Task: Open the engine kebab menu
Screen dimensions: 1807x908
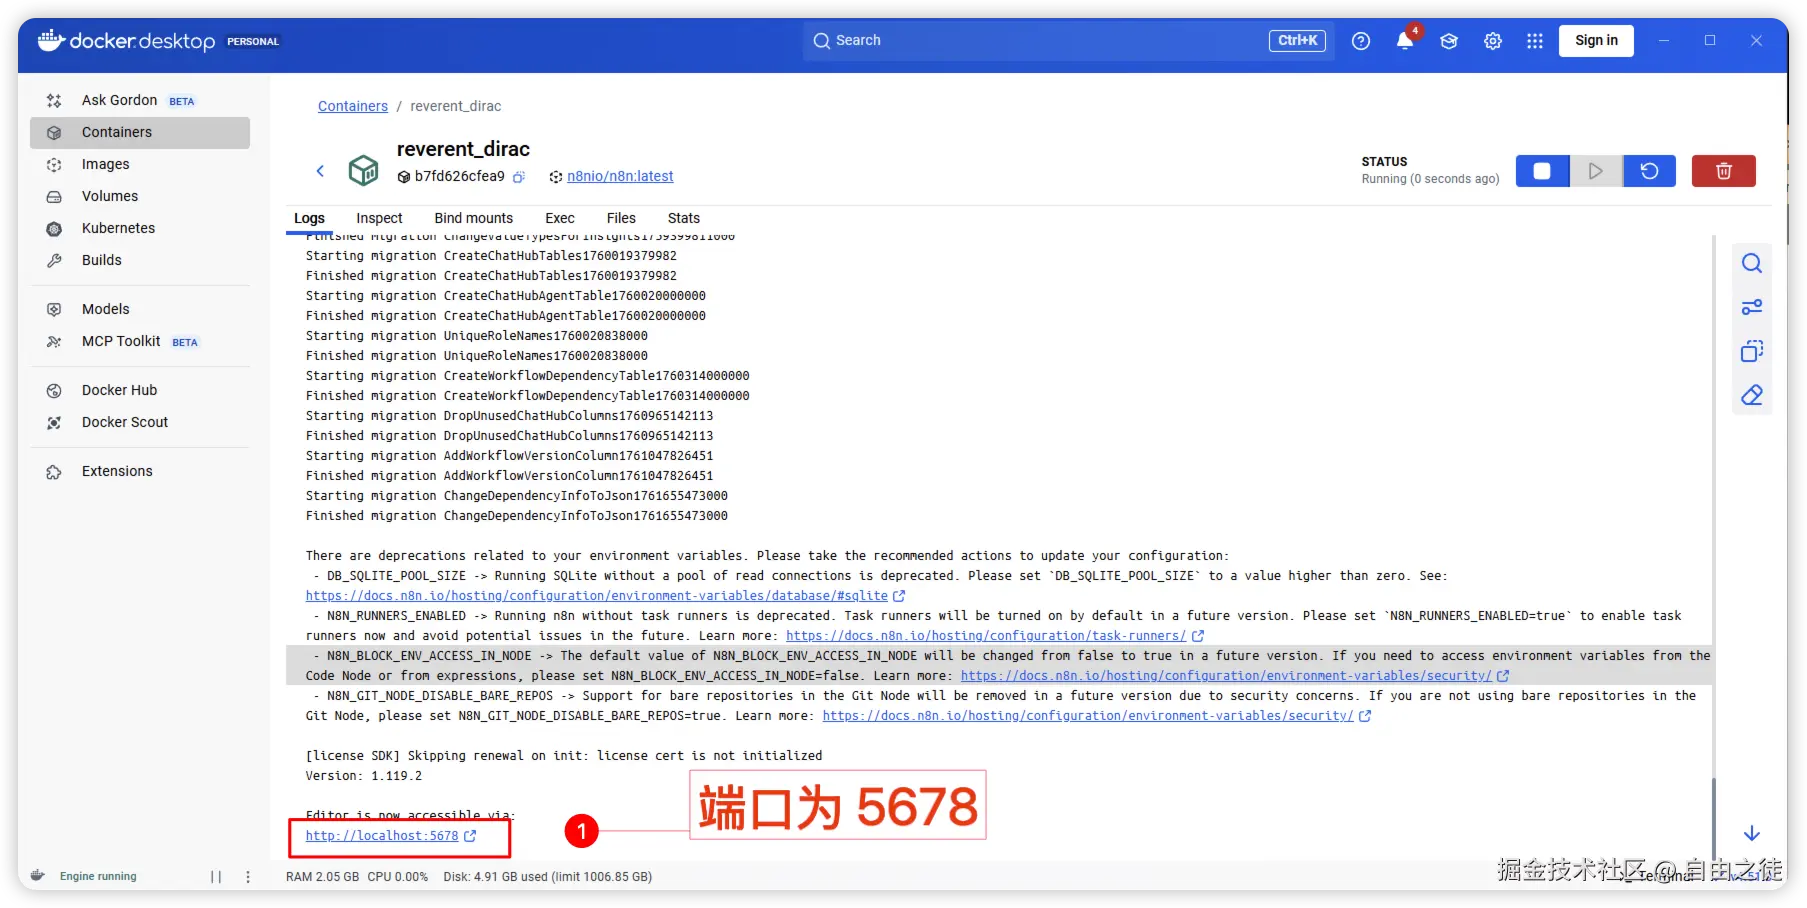Action: (248, 877)
